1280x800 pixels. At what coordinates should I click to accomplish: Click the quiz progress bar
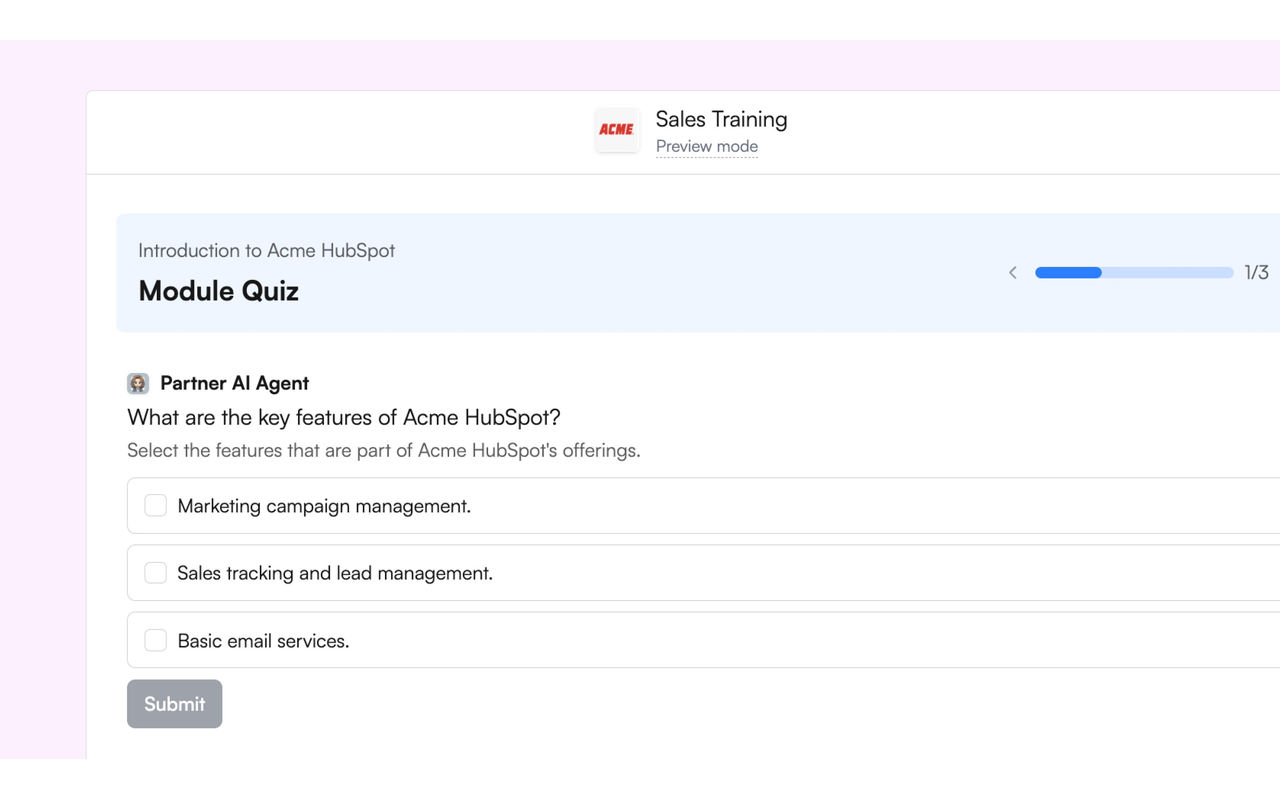(x=1134, y=272)
